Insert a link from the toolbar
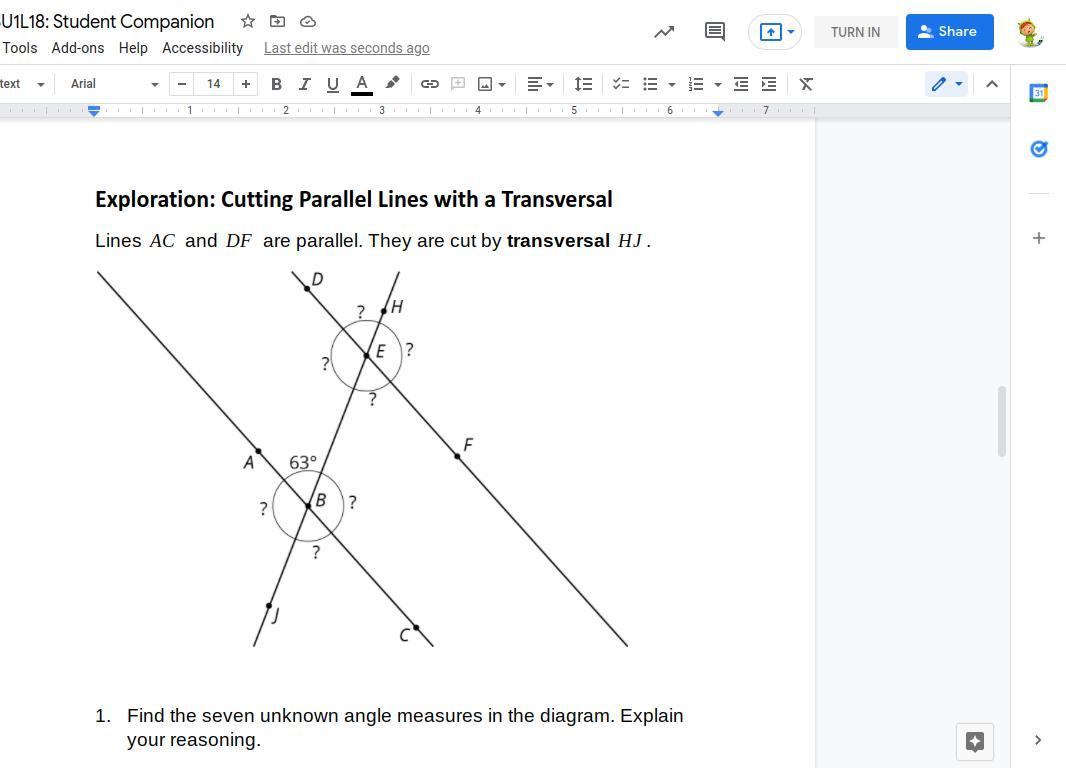Viewport: 1066px width, 768px height. click(429, 84)
